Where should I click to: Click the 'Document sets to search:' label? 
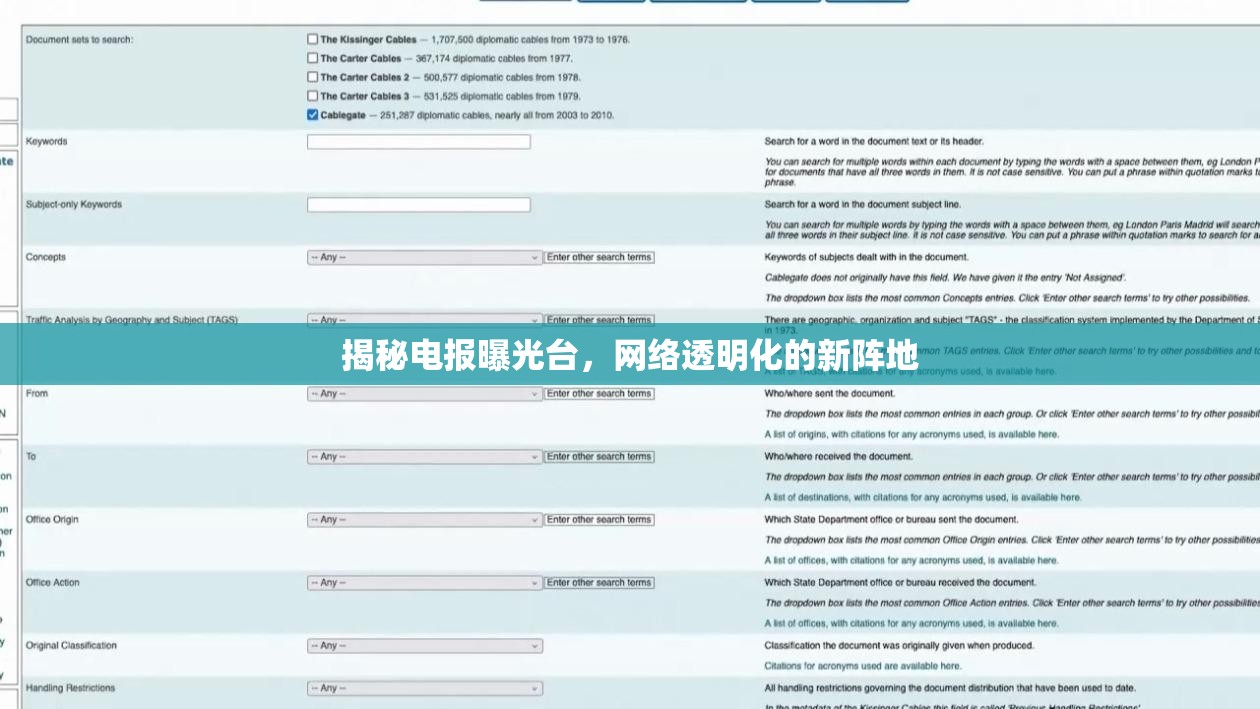click(79, 40)
